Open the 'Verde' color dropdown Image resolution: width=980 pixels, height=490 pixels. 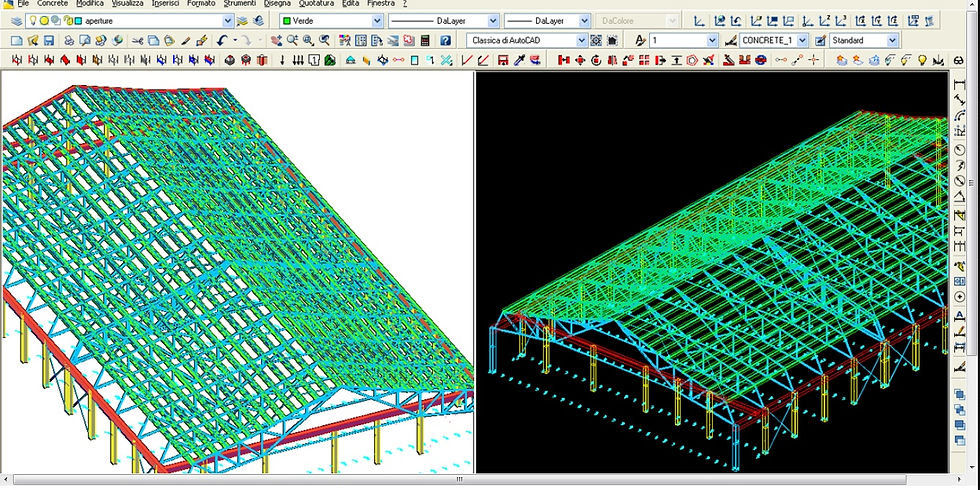[377, 20]
